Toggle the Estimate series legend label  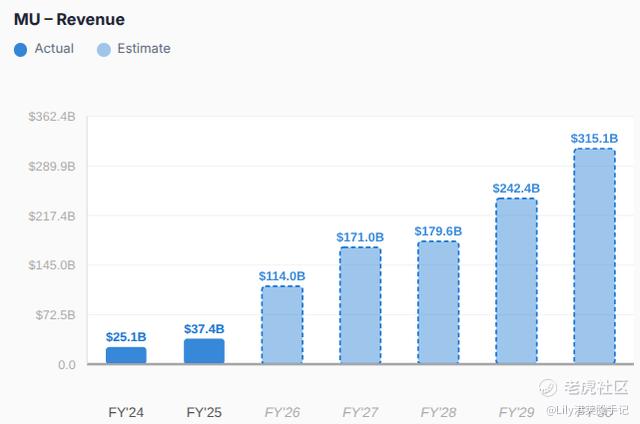[144, 49]
